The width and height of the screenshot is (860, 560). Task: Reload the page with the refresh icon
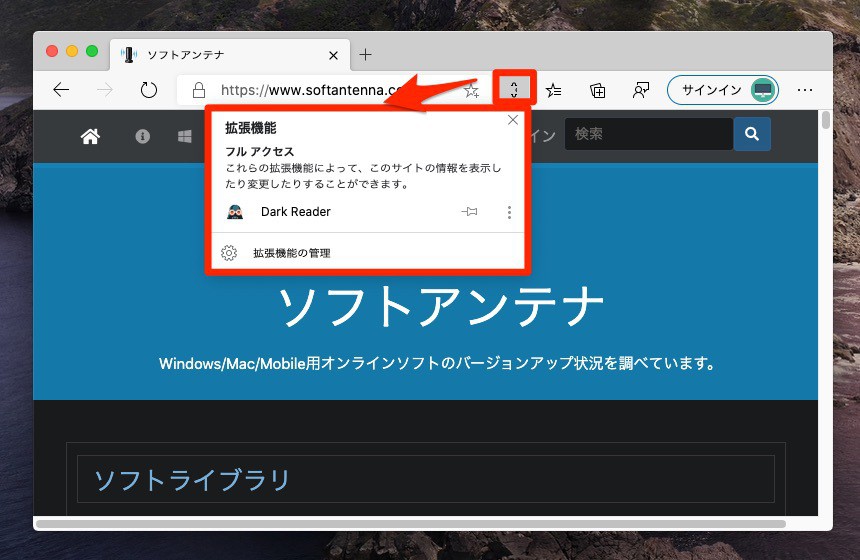pos(149,89)
